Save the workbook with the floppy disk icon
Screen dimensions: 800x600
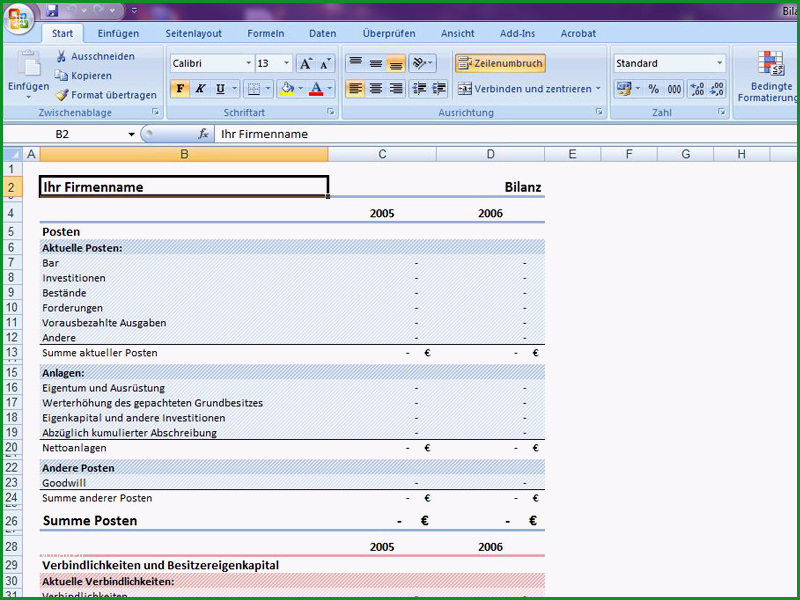(x=52, y=10)
